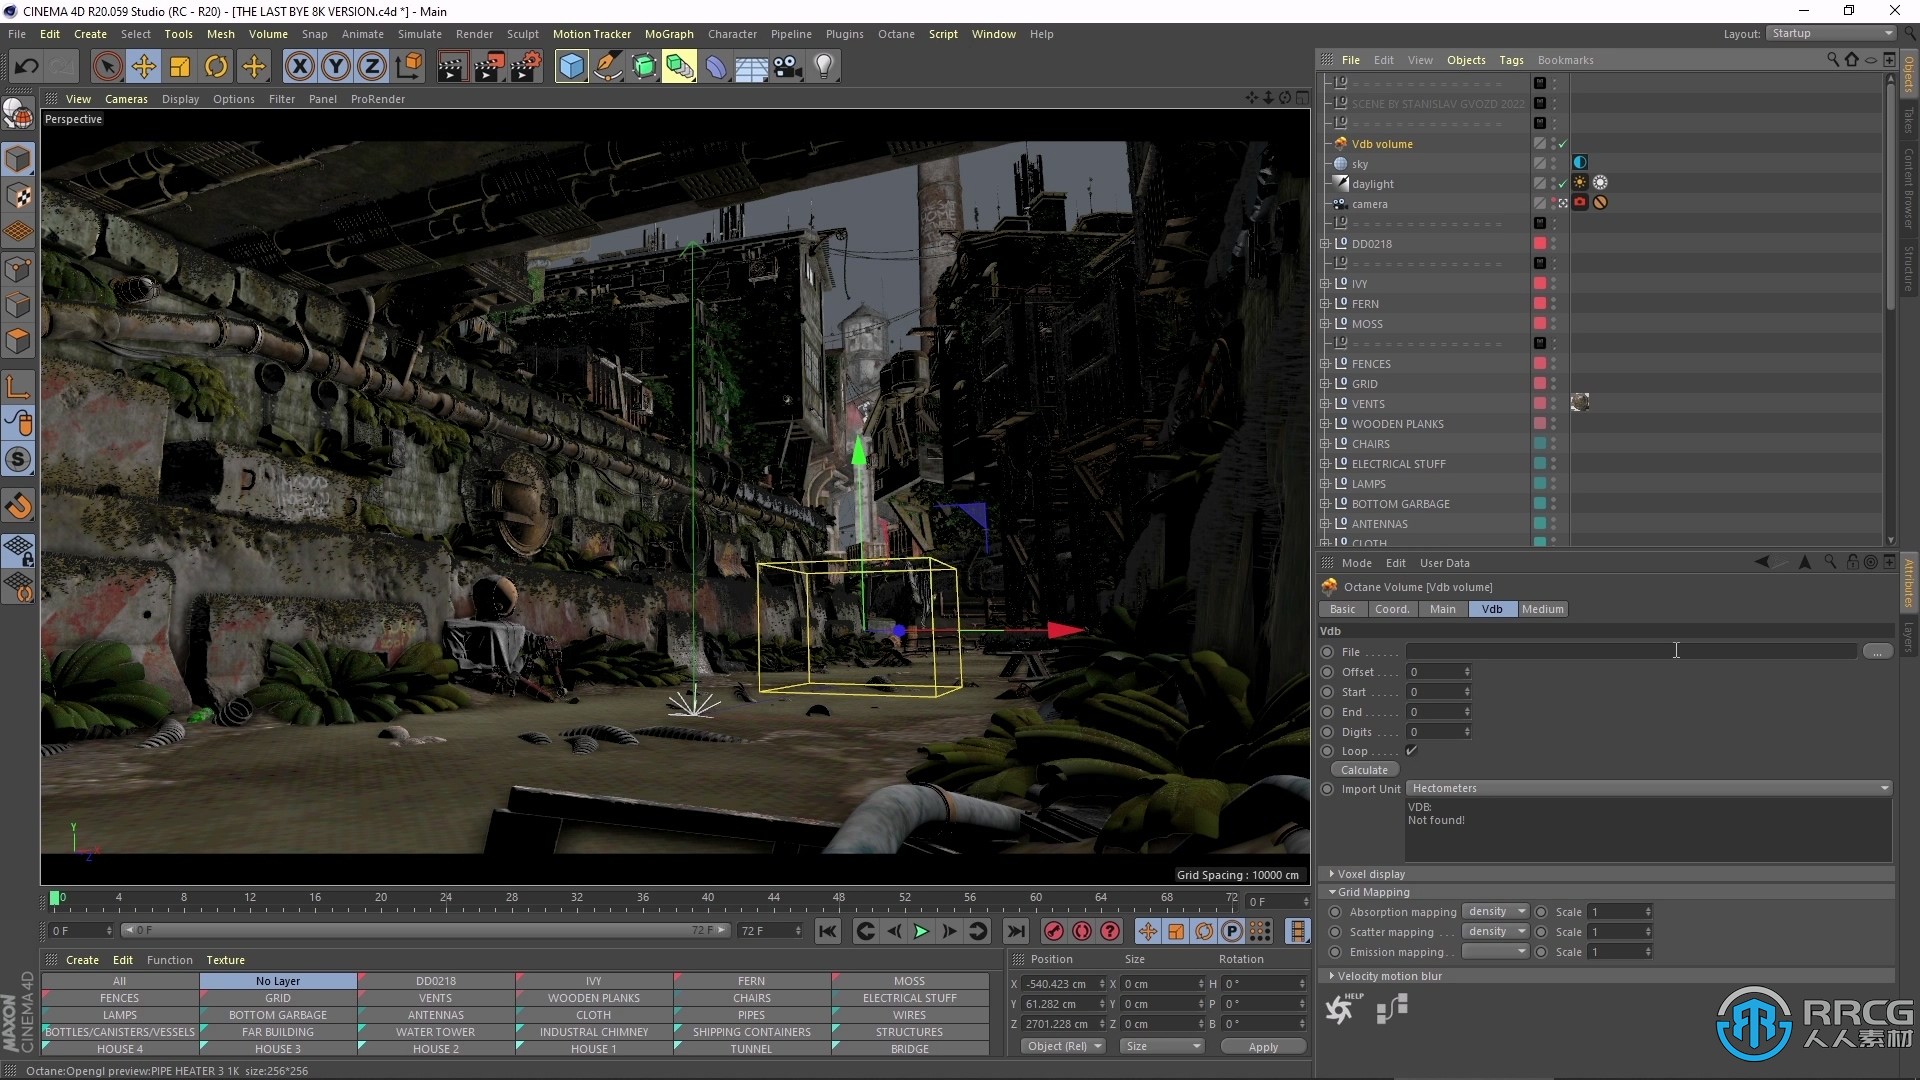Collapse the Grid Mapping section
Image resolution: width=1920 pixels, height=1080 pixels.
pyautogui.click(x=1373, y=892)
